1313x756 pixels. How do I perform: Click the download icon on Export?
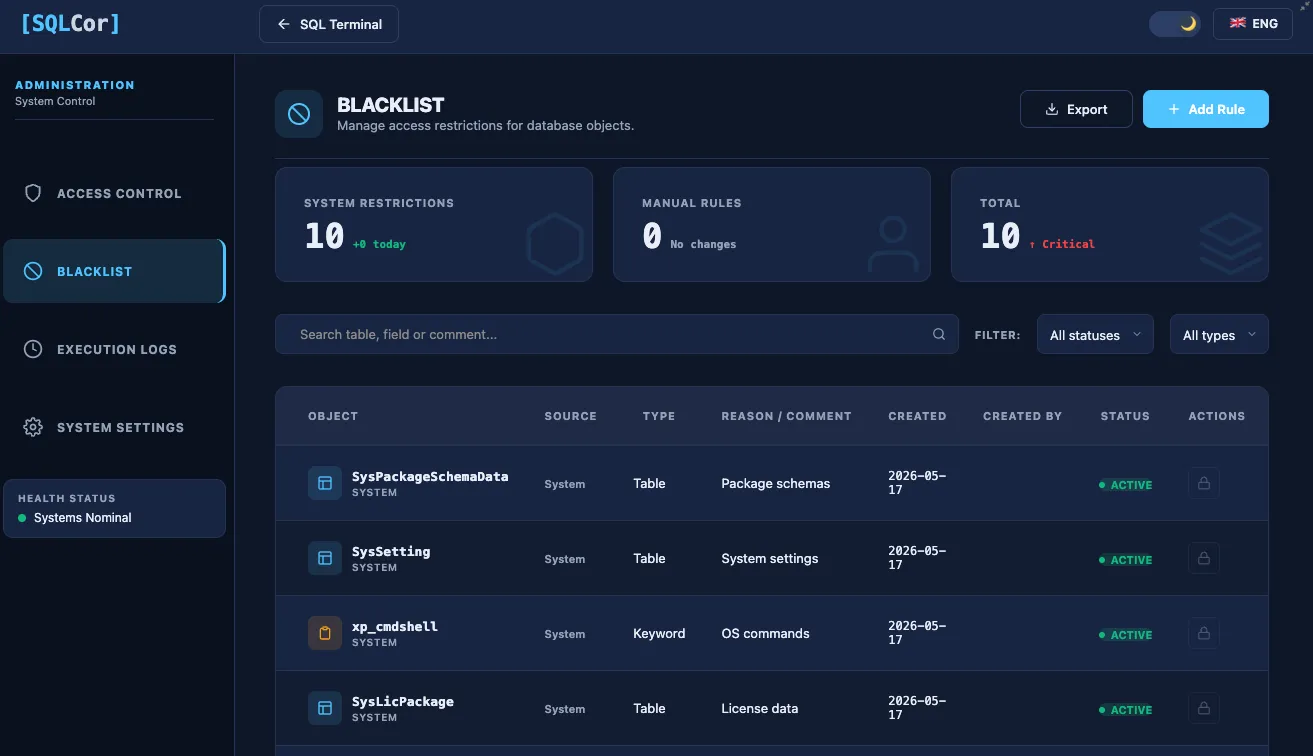point(1052,109)
